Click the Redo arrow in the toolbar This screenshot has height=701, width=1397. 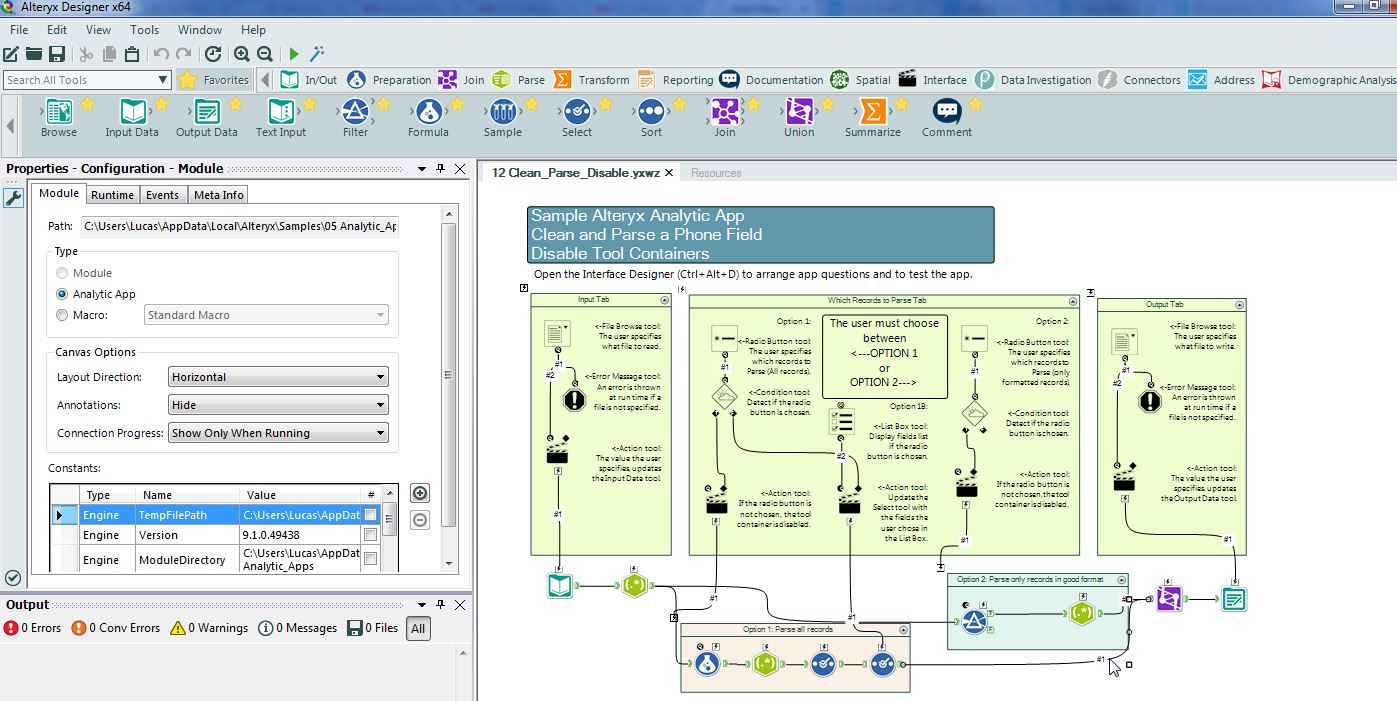coord(183,54)
